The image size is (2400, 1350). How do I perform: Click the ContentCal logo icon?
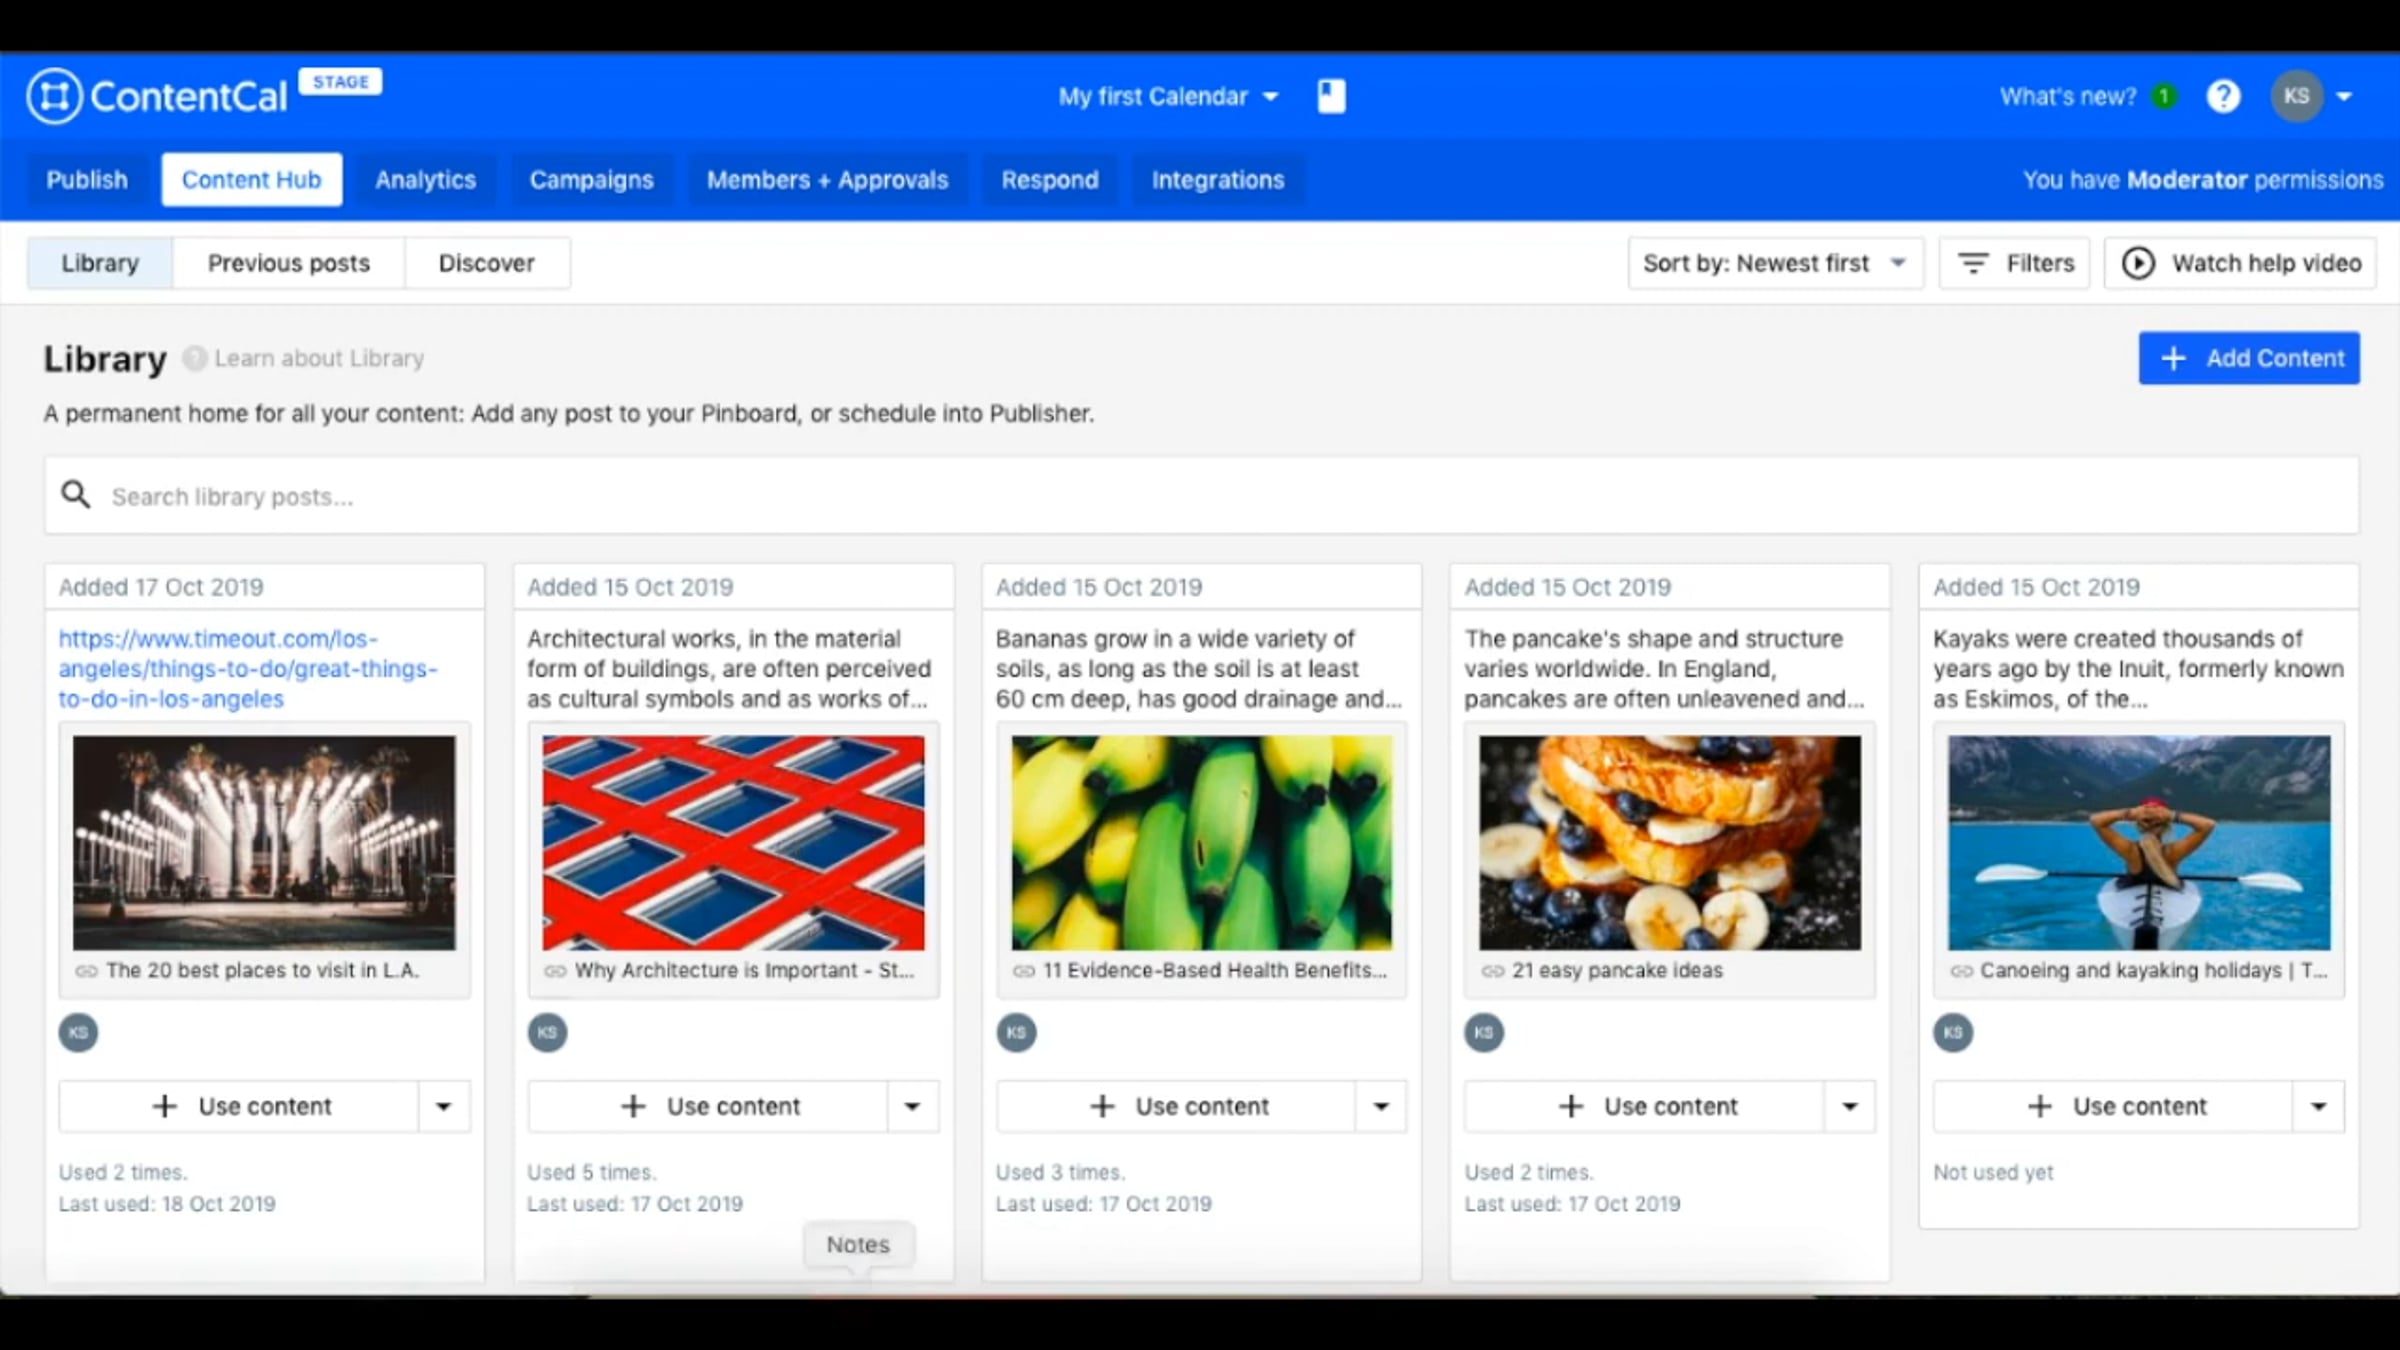click(x=54, y=97)
